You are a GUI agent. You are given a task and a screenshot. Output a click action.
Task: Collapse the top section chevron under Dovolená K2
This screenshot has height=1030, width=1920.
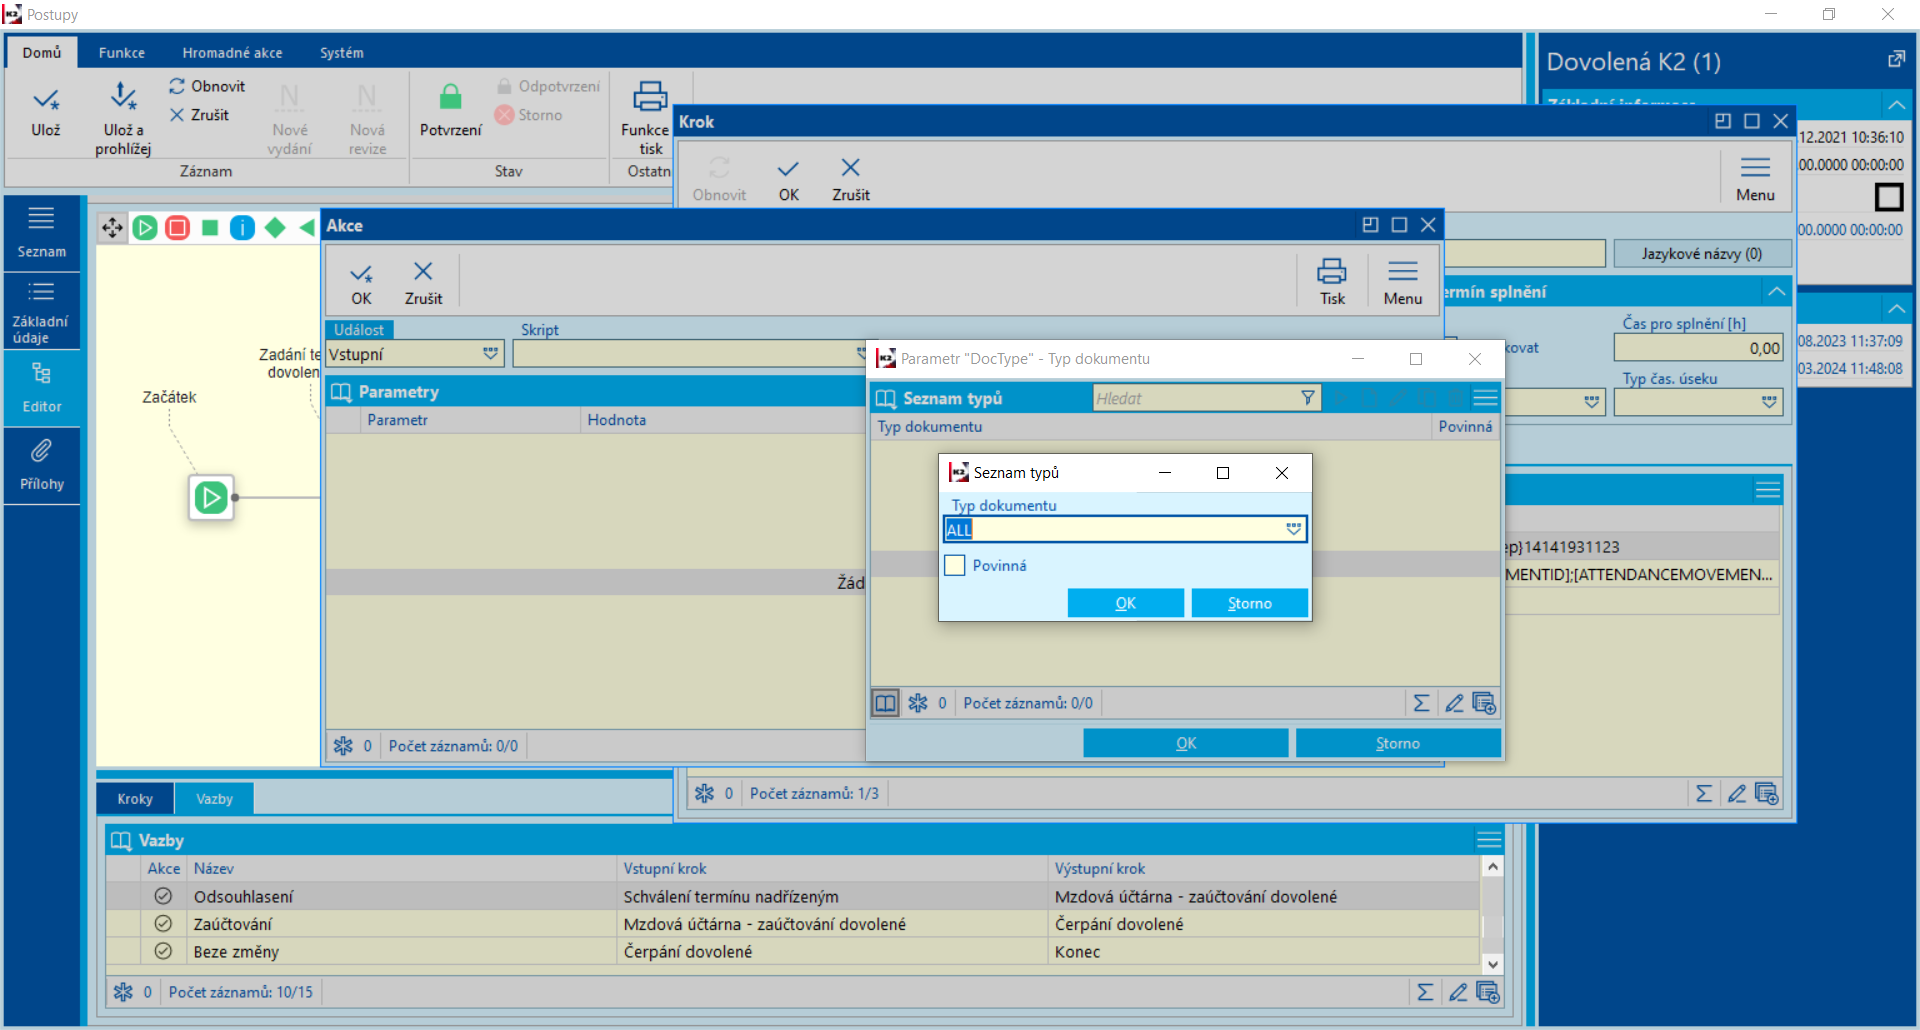1896,104
